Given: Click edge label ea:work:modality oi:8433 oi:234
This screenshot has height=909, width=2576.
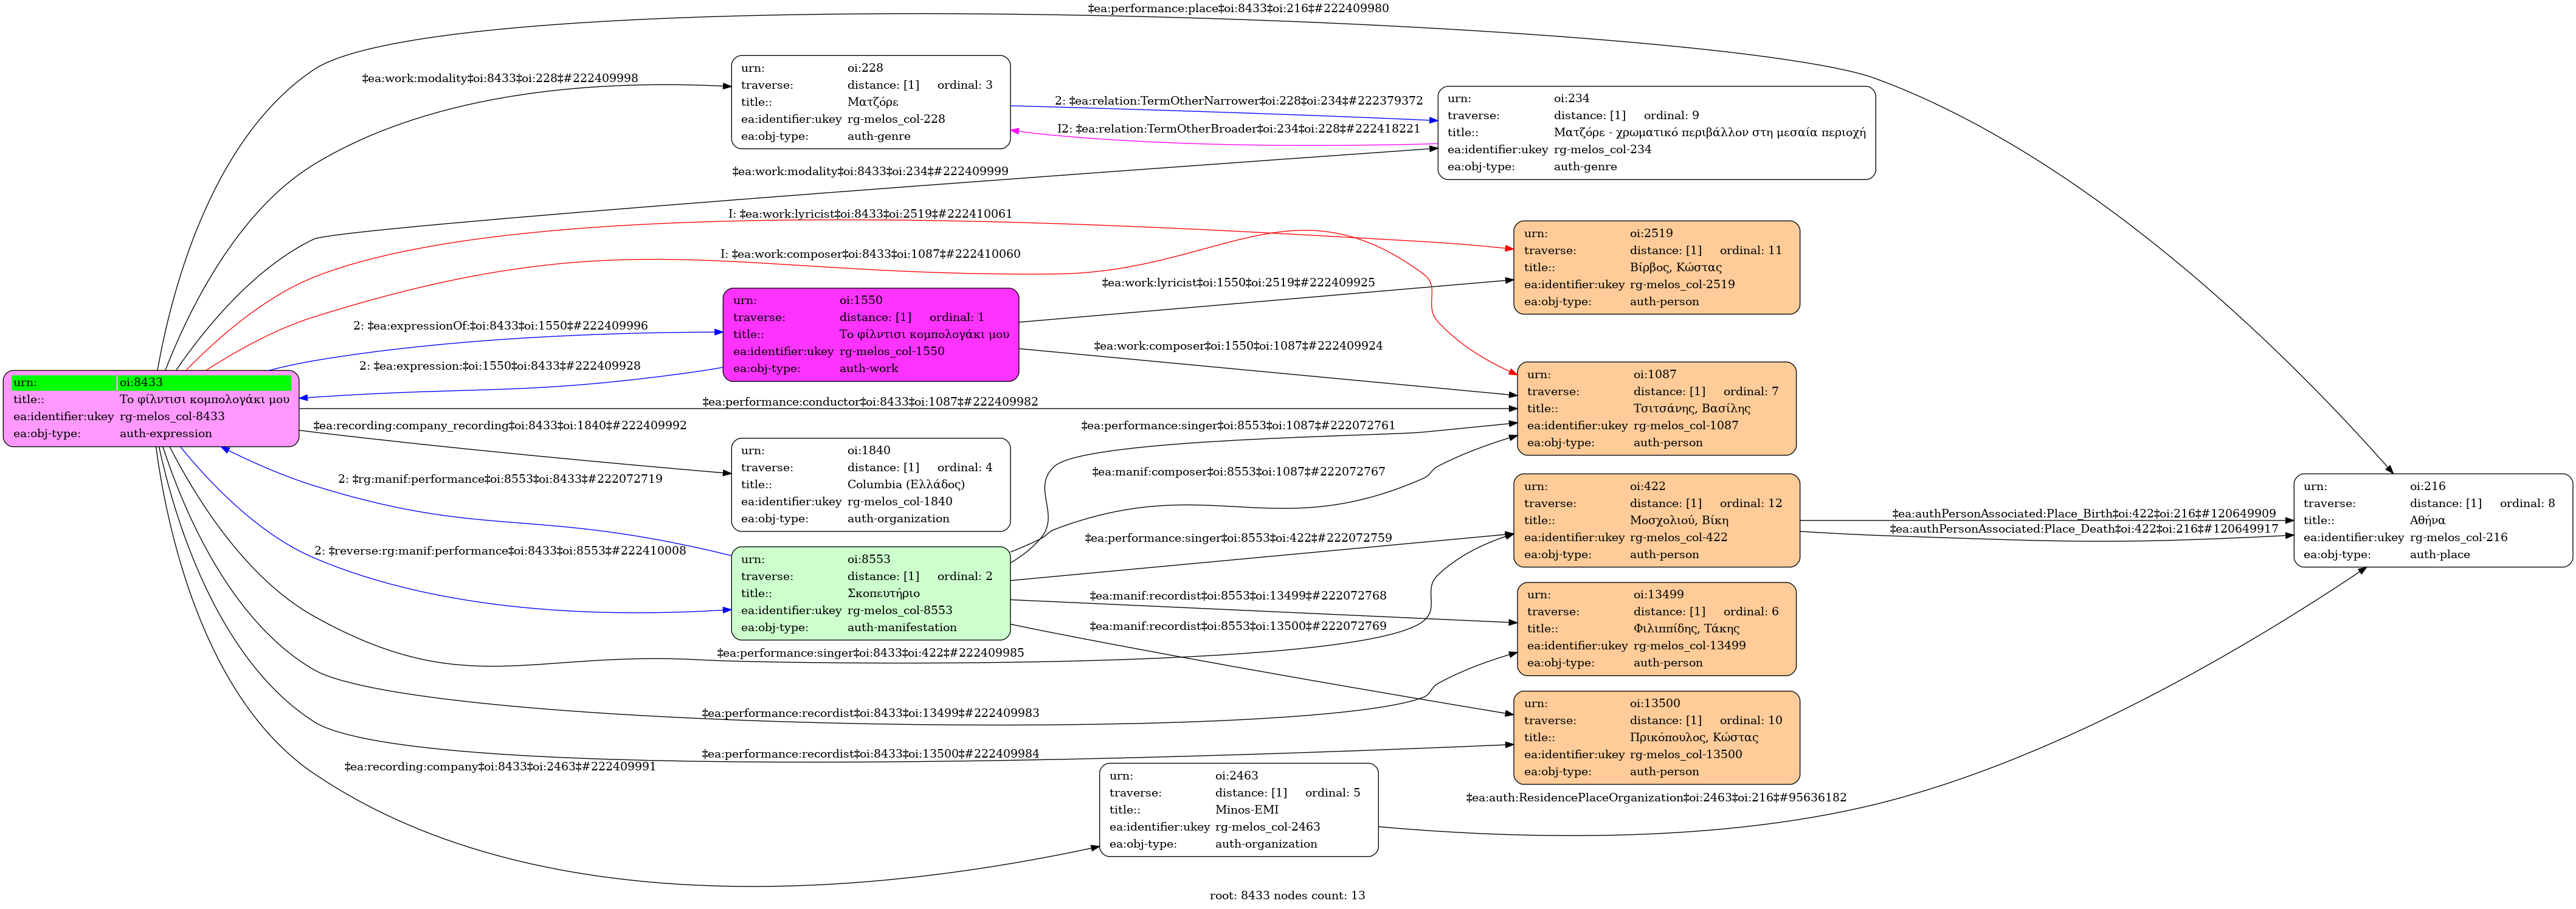Looking at the screenshot, I should (870, 172).
